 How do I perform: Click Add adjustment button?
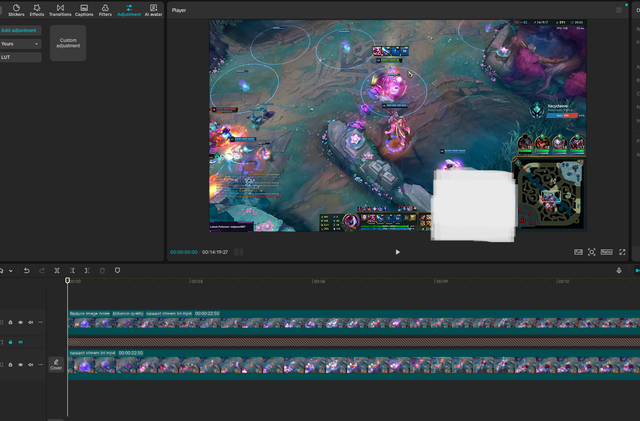[x=20, y=30]
